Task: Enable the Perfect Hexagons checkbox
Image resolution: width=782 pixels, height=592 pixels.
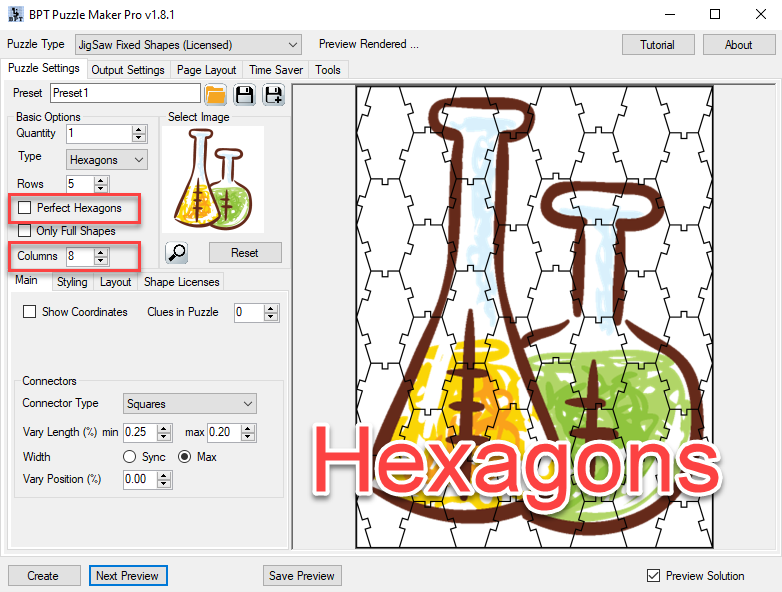Action: click(24, 207)
